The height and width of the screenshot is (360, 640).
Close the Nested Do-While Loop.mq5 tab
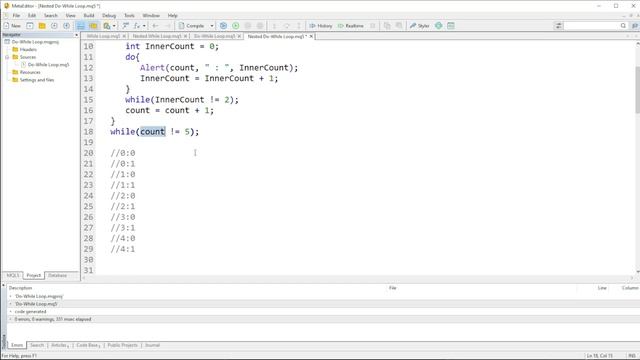pos(311,36)
